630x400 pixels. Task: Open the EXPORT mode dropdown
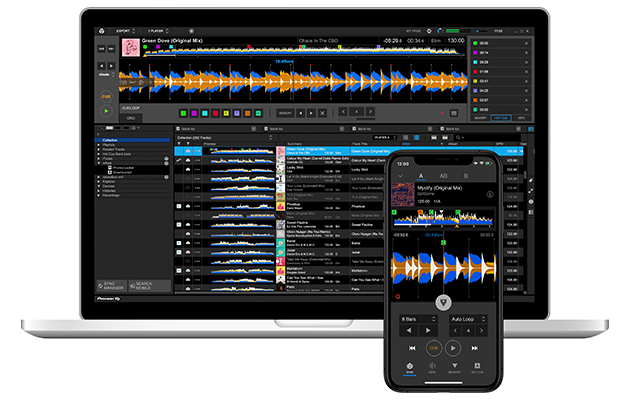pos(123,32)
